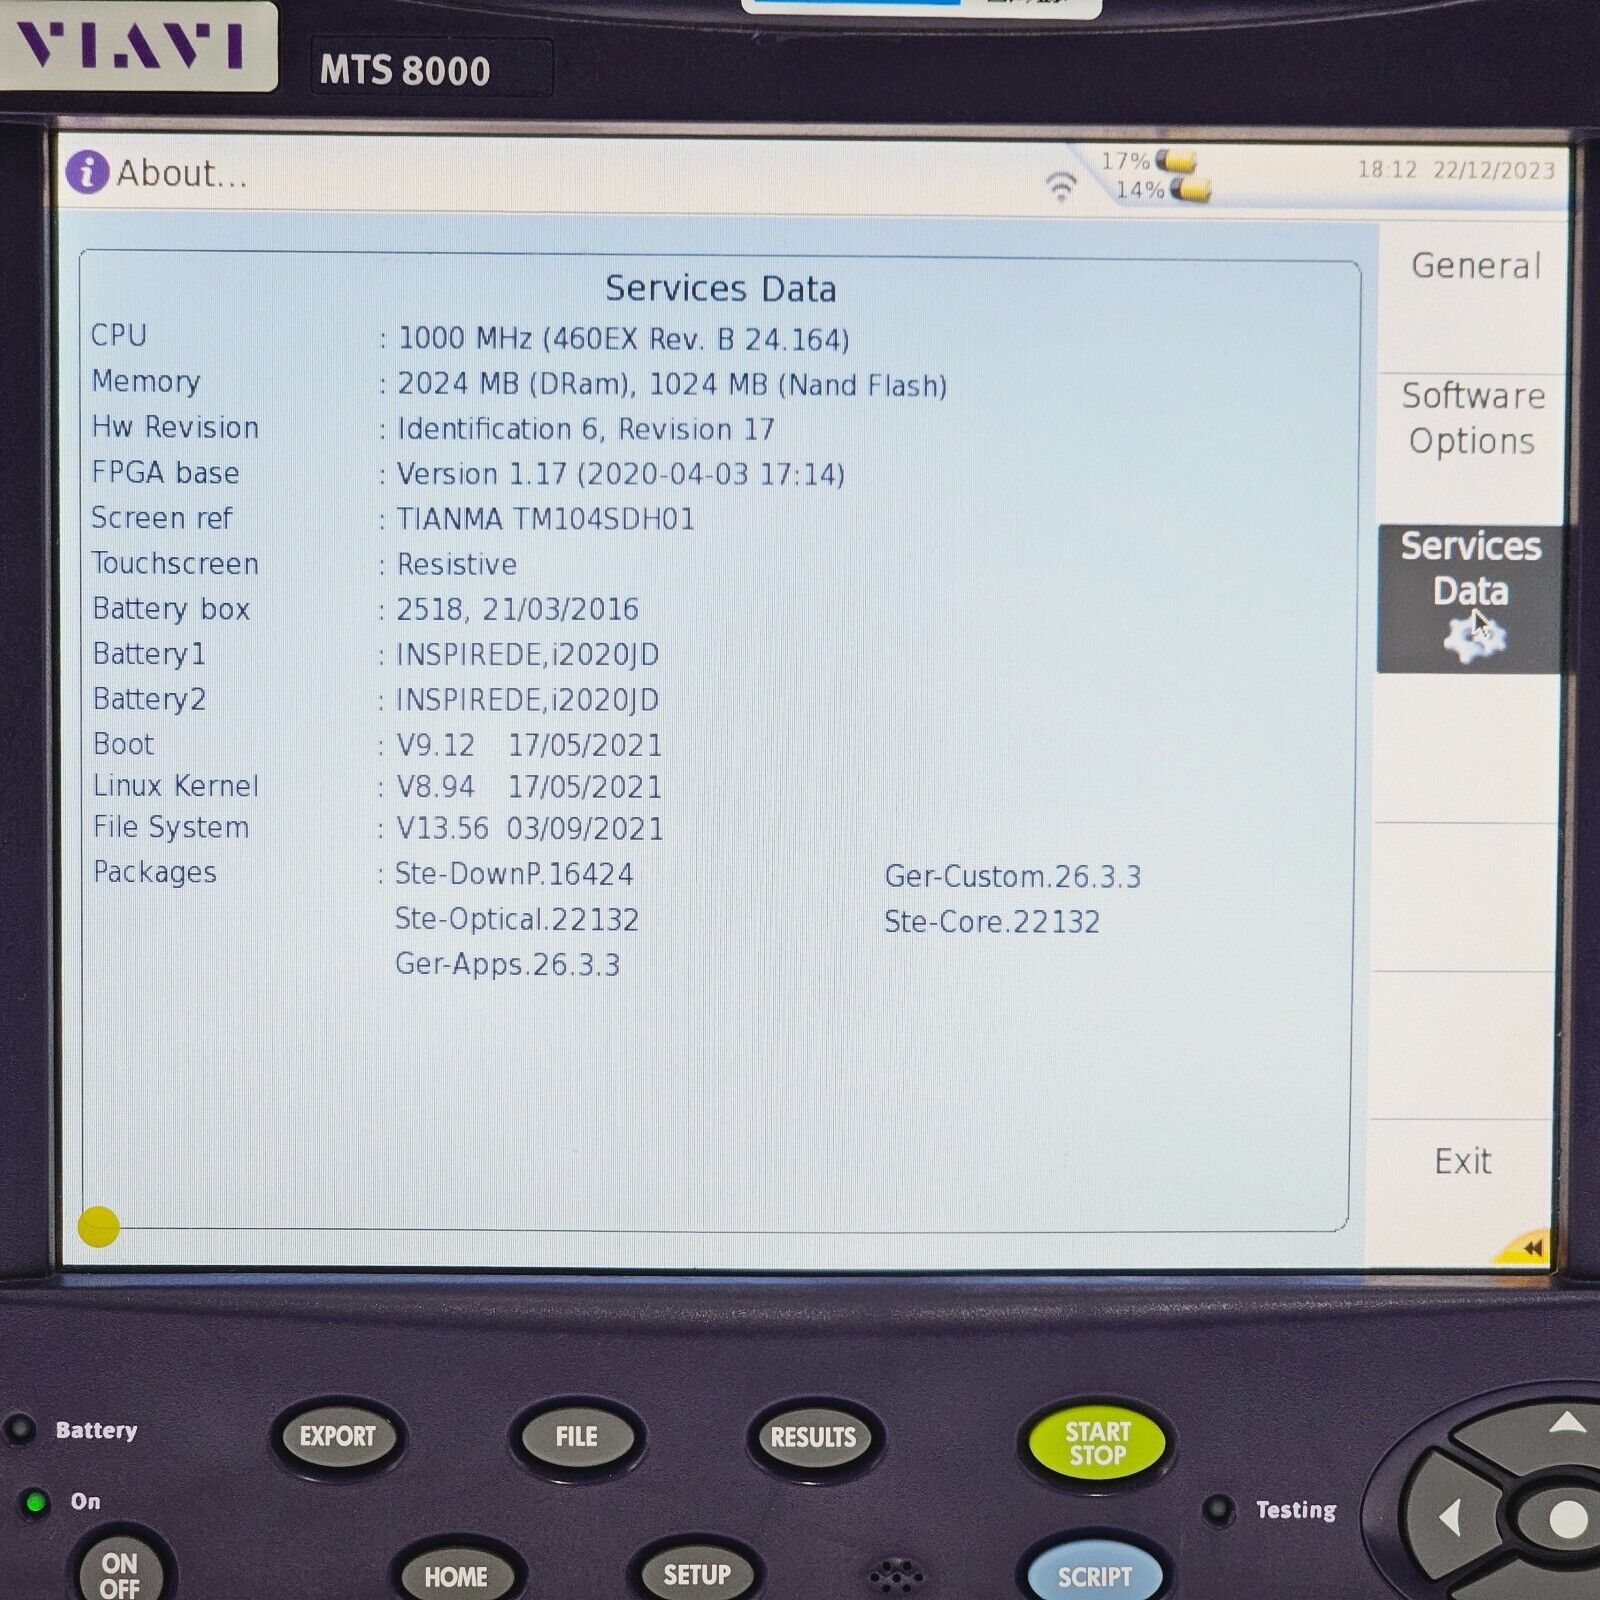
Task: Toggle the ON OFF power button
Action: click(120, 1572)
